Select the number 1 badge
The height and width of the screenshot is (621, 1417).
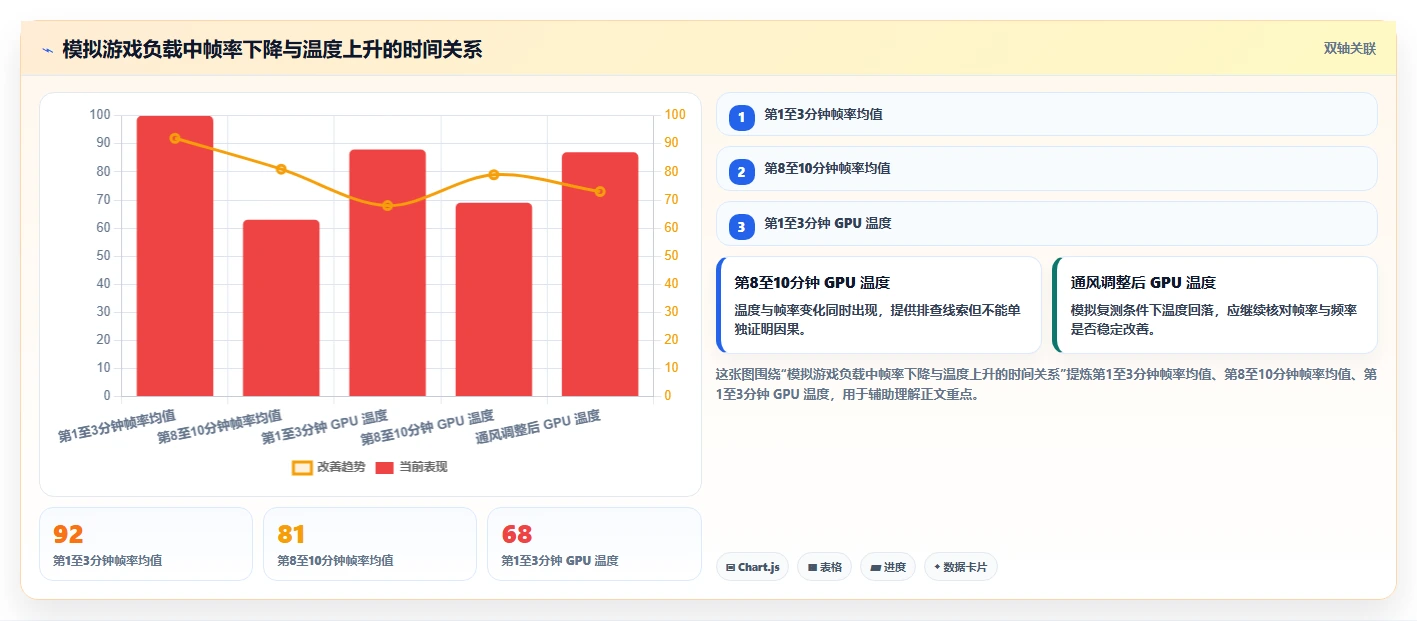tap(741, 118)
